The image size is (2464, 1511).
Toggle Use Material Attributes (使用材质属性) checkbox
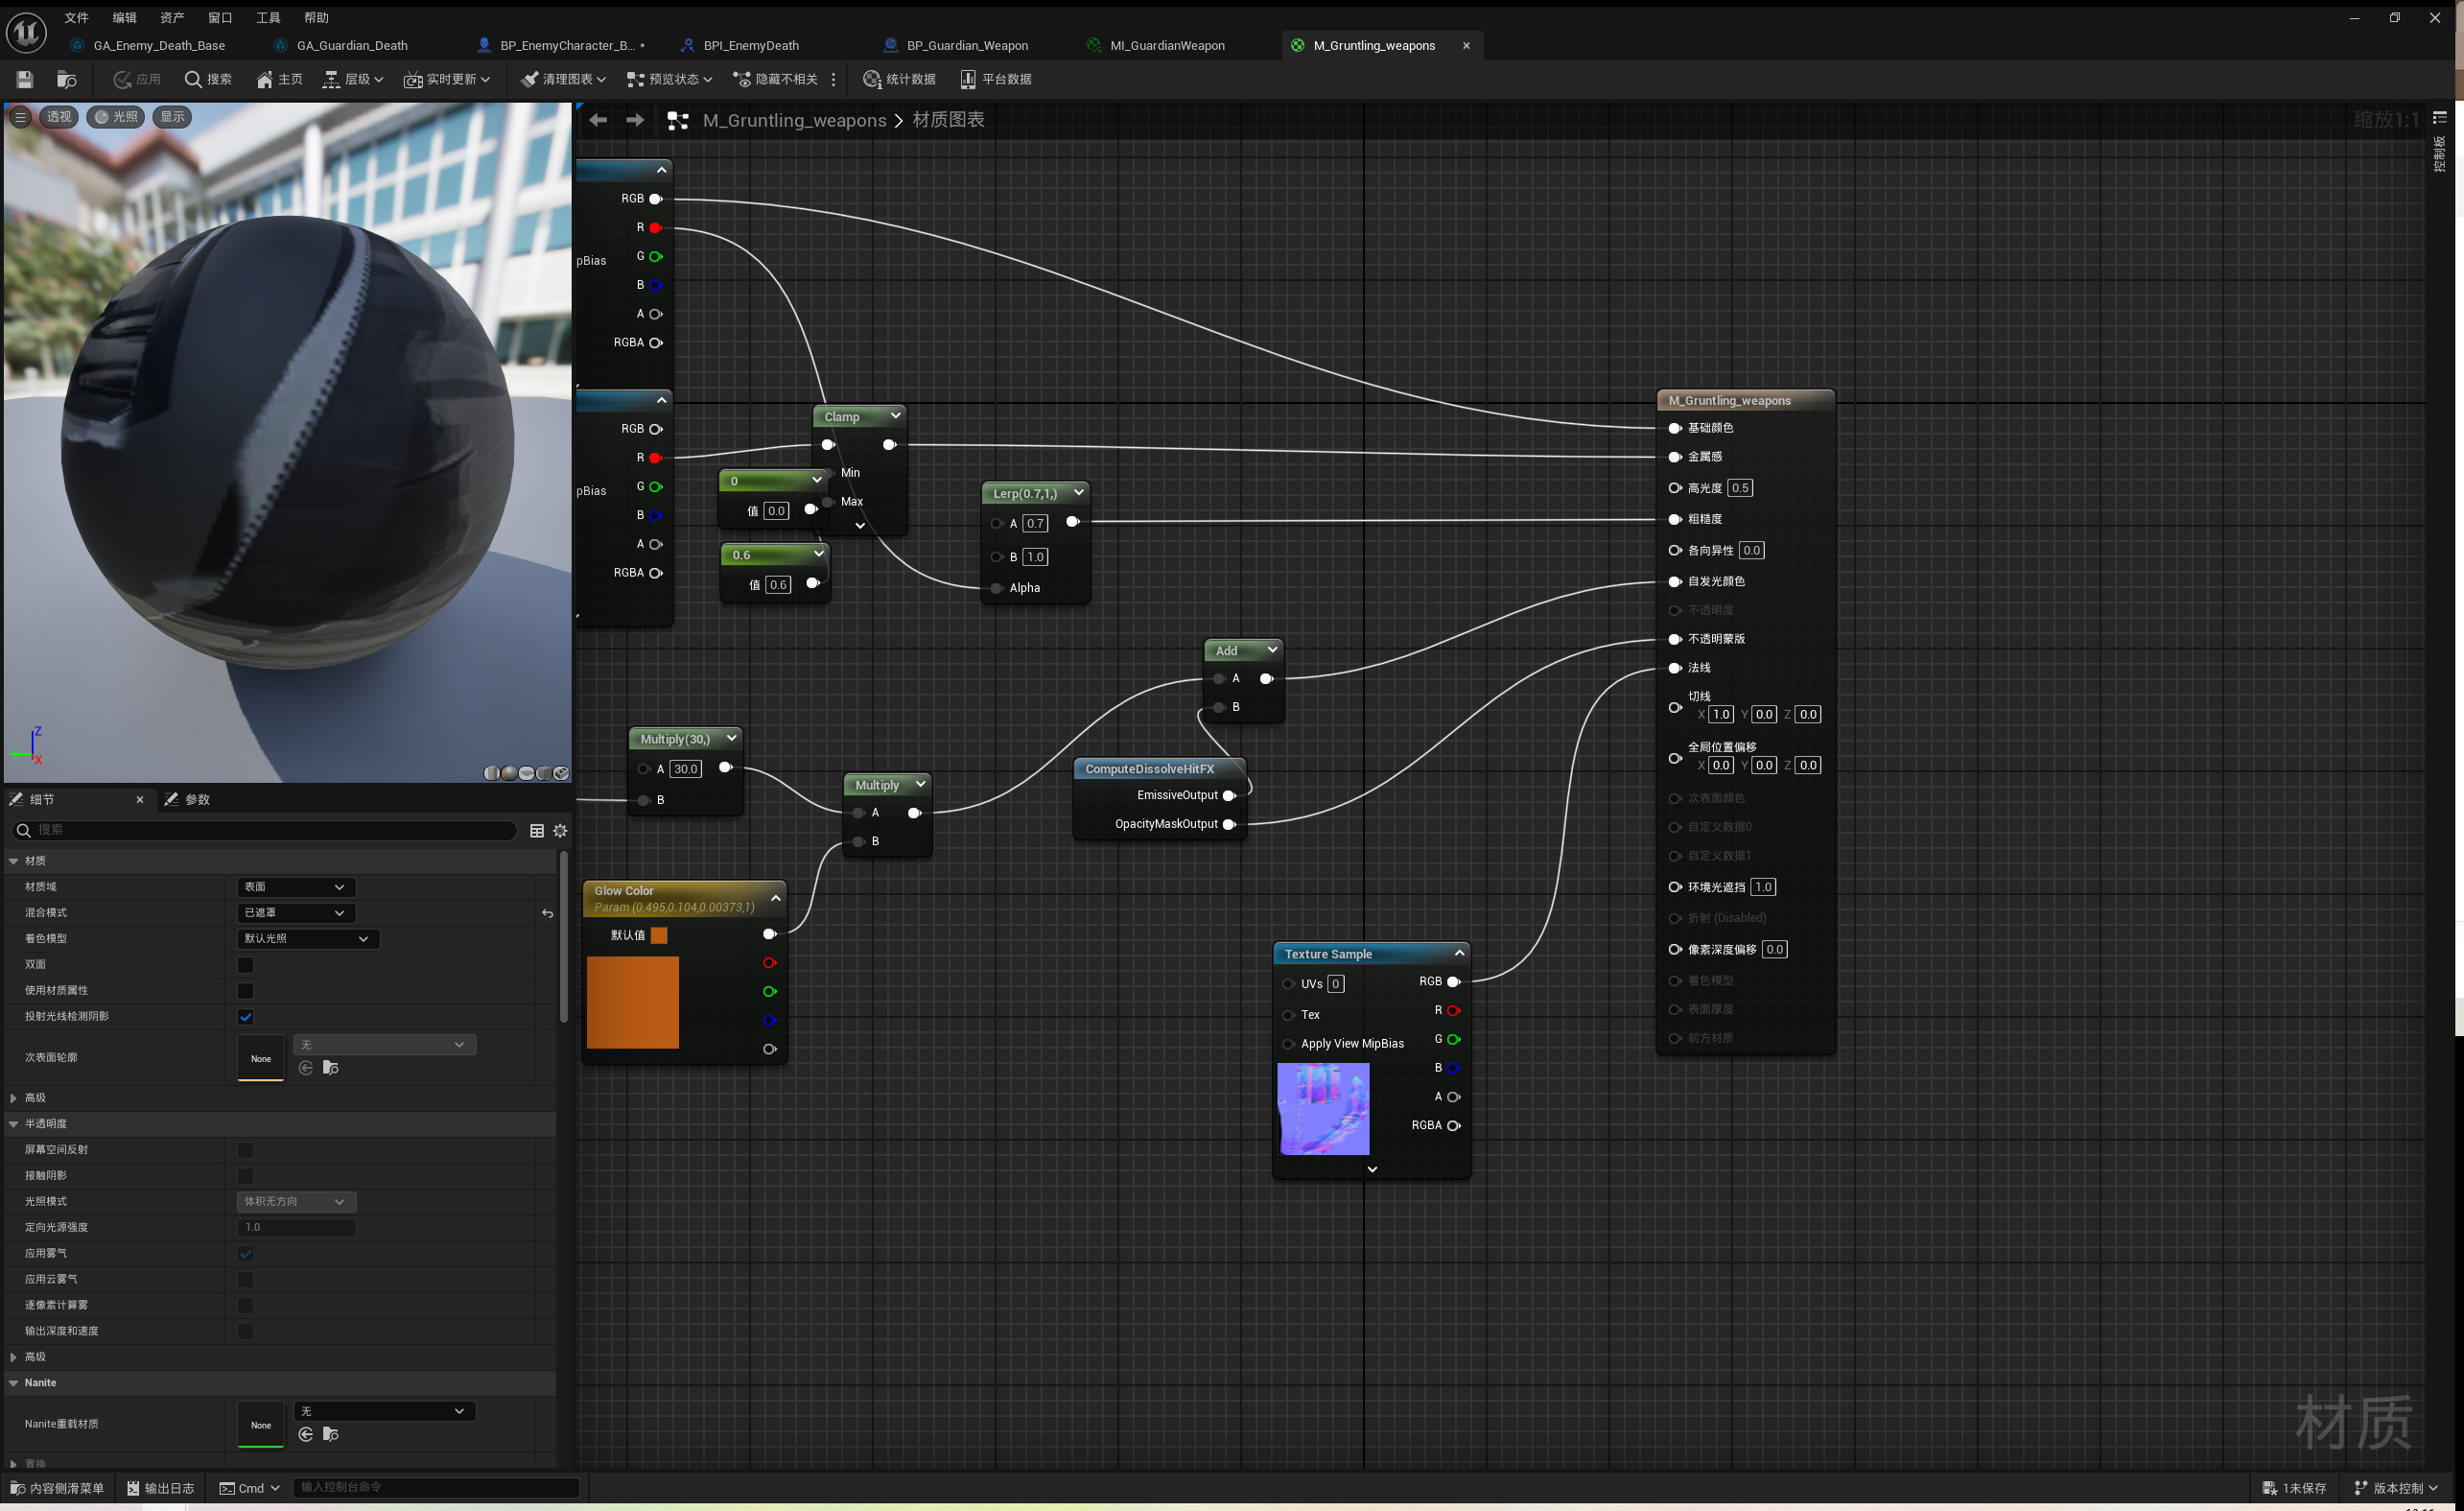pyautogui.click(x=245, y=991)
